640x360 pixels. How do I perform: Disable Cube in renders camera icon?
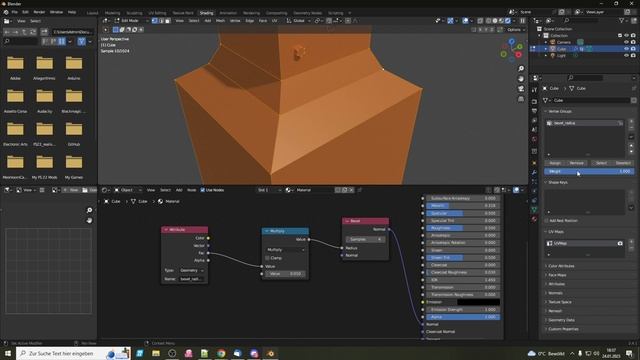(x=633, y=49)
